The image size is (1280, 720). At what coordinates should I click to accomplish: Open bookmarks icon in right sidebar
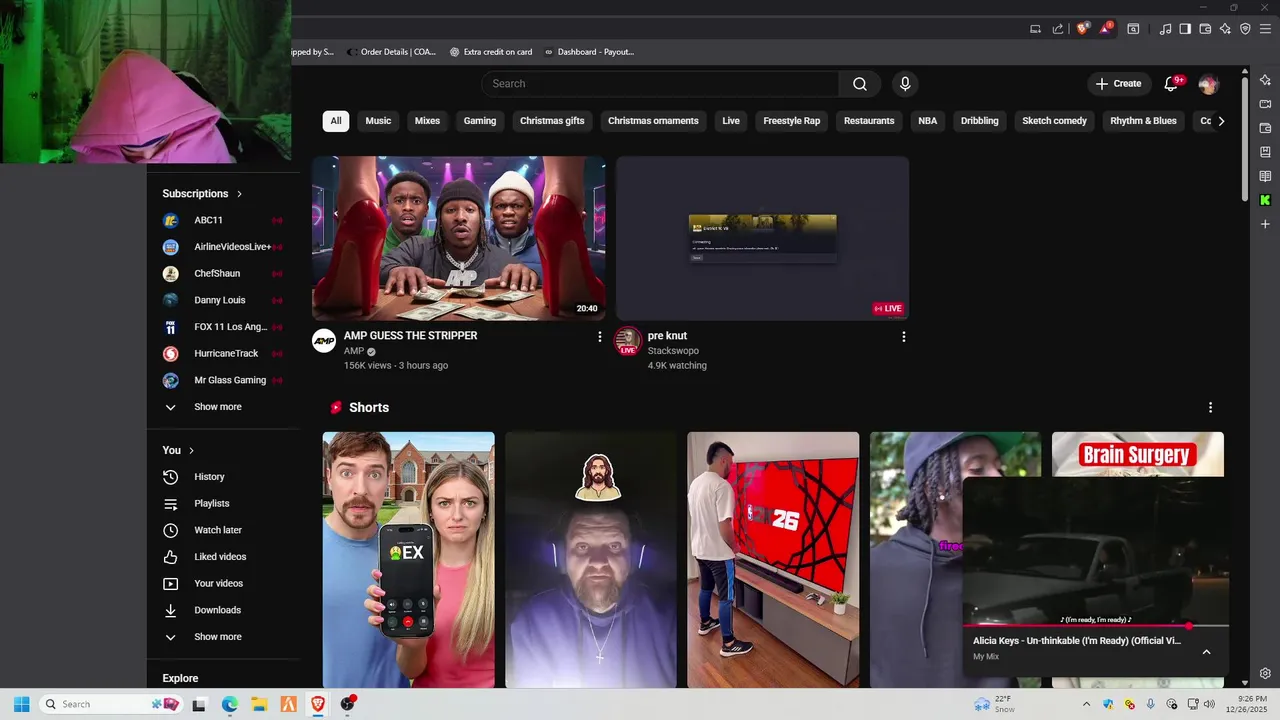pos(1265,152)
